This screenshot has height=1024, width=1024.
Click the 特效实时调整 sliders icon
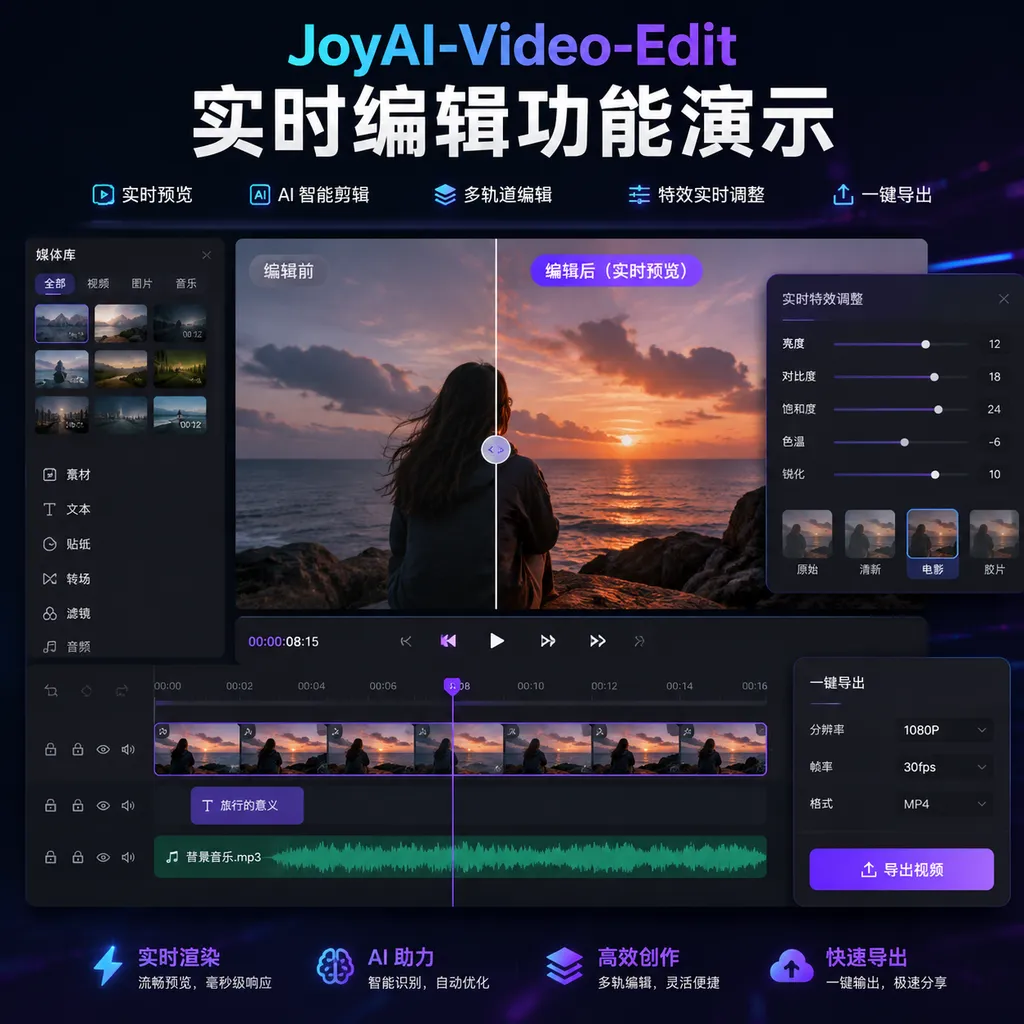(x=639, y=195)
